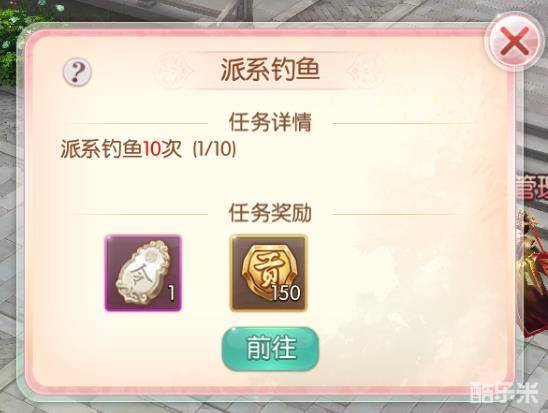This screenshot has height=413, width=548.
Task: Click the 任务奖励 section header
Action: pyautogui.click(x=270, y=213)
